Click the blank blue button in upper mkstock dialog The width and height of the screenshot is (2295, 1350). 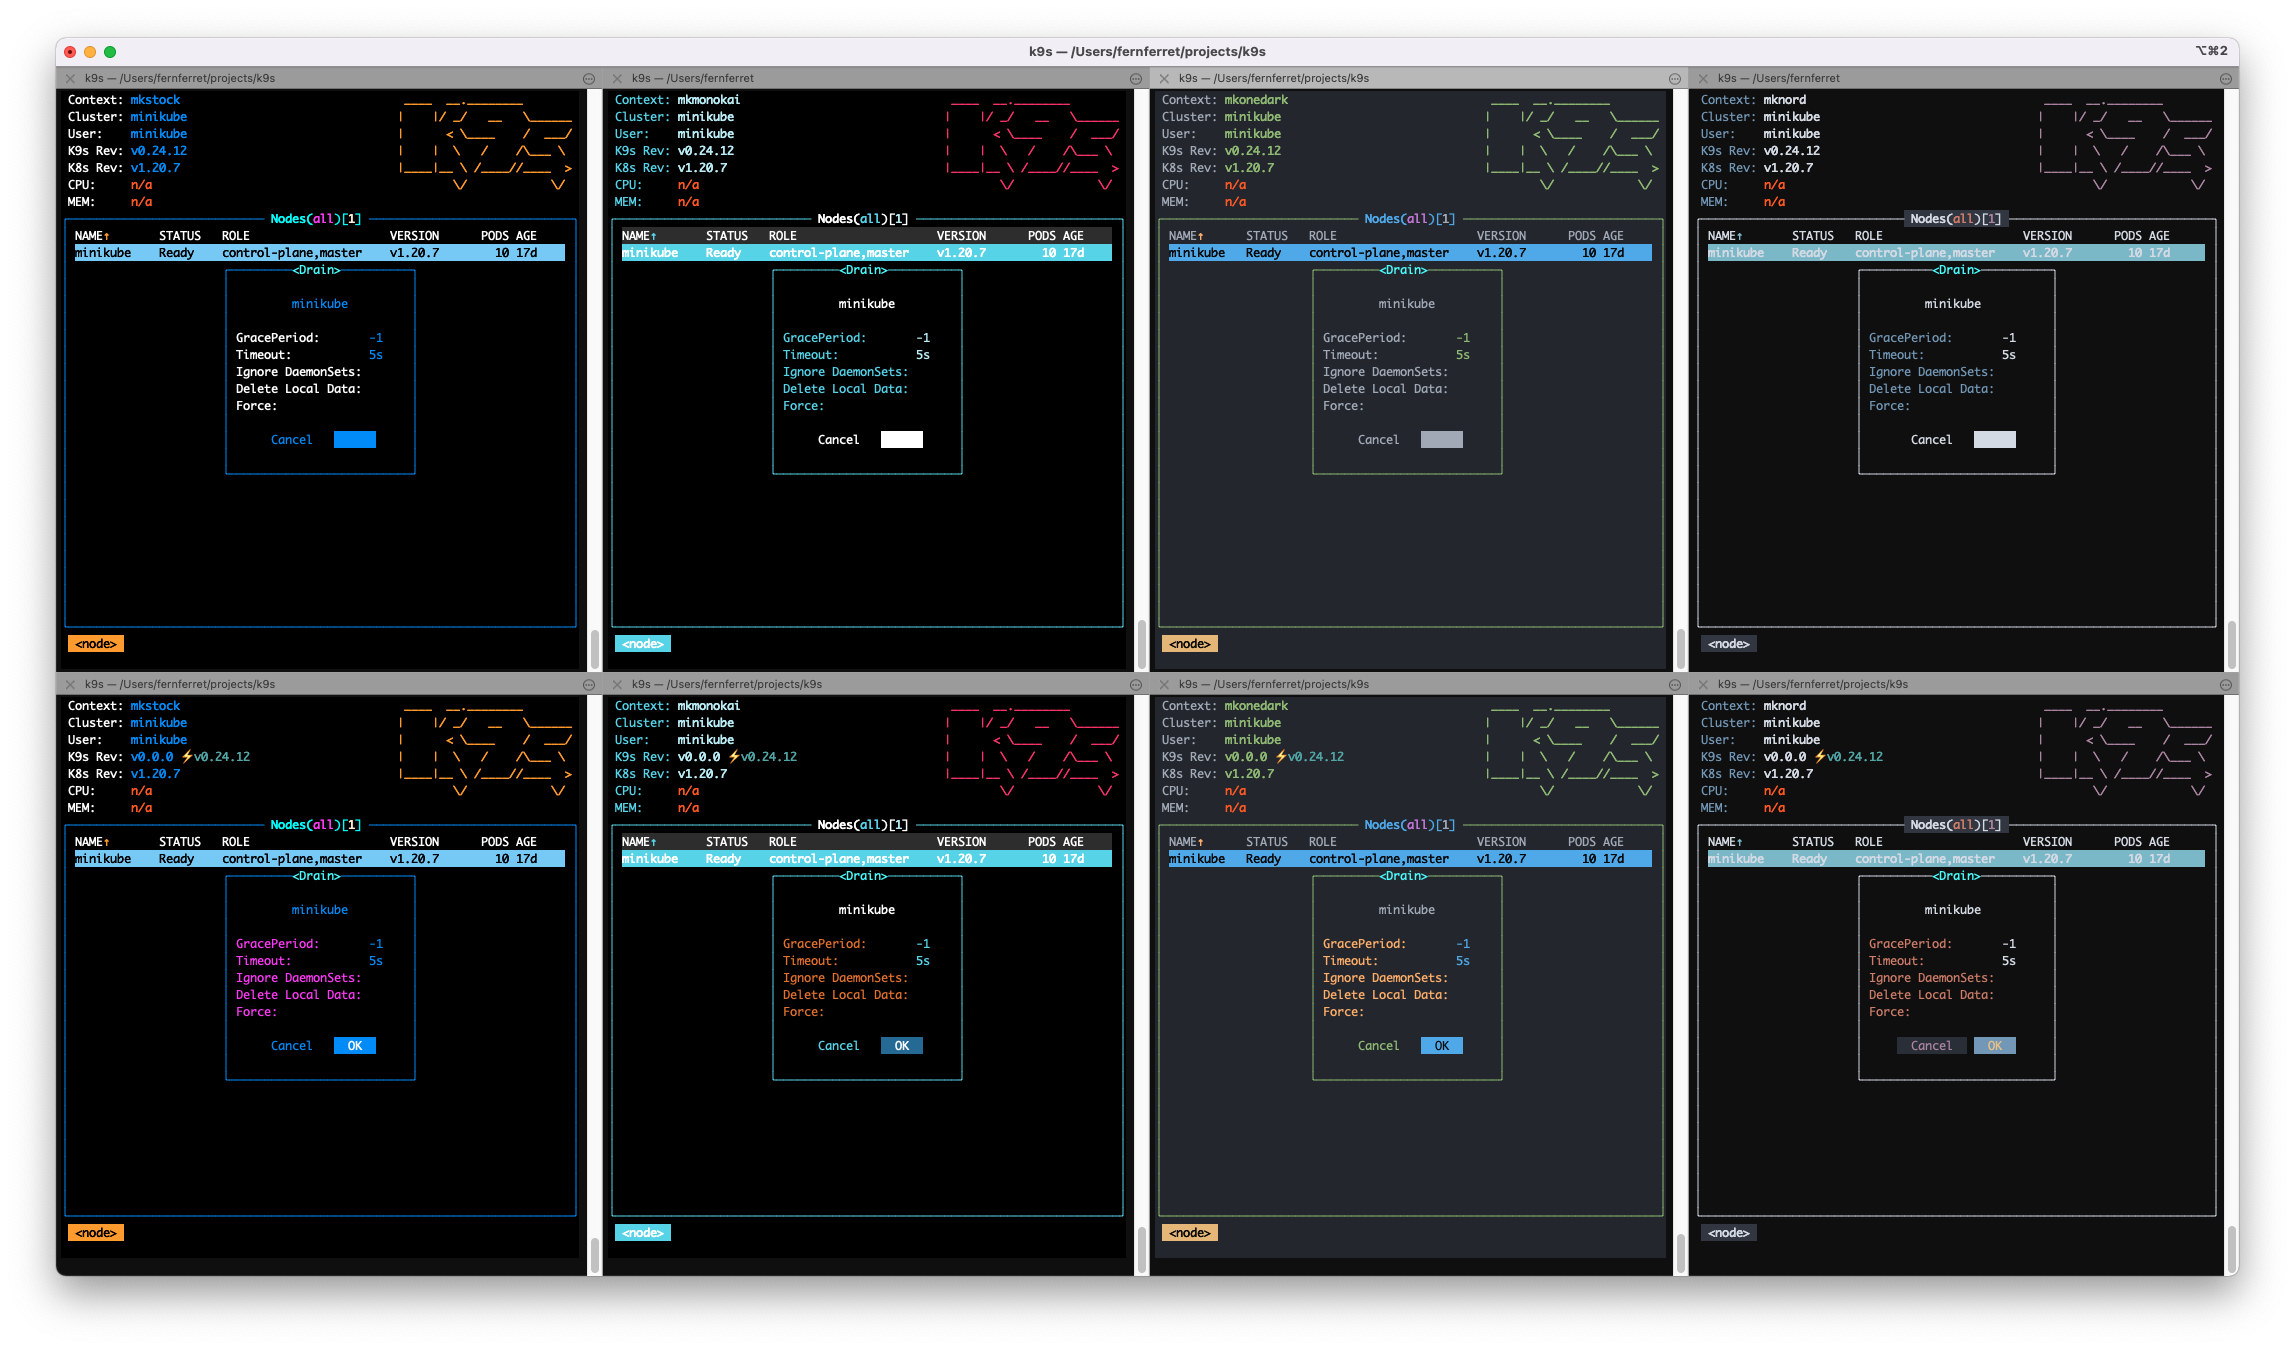pos(355,440)
